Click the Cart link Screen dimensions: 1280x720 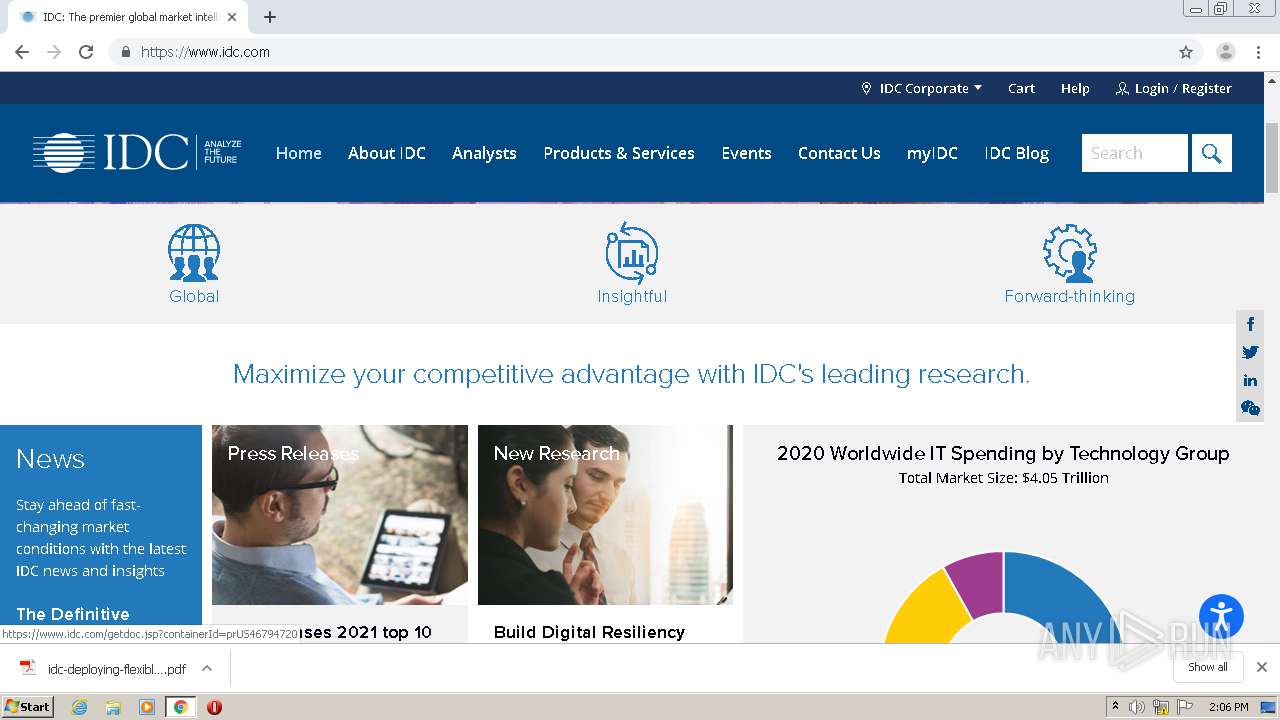(1021, 88)
